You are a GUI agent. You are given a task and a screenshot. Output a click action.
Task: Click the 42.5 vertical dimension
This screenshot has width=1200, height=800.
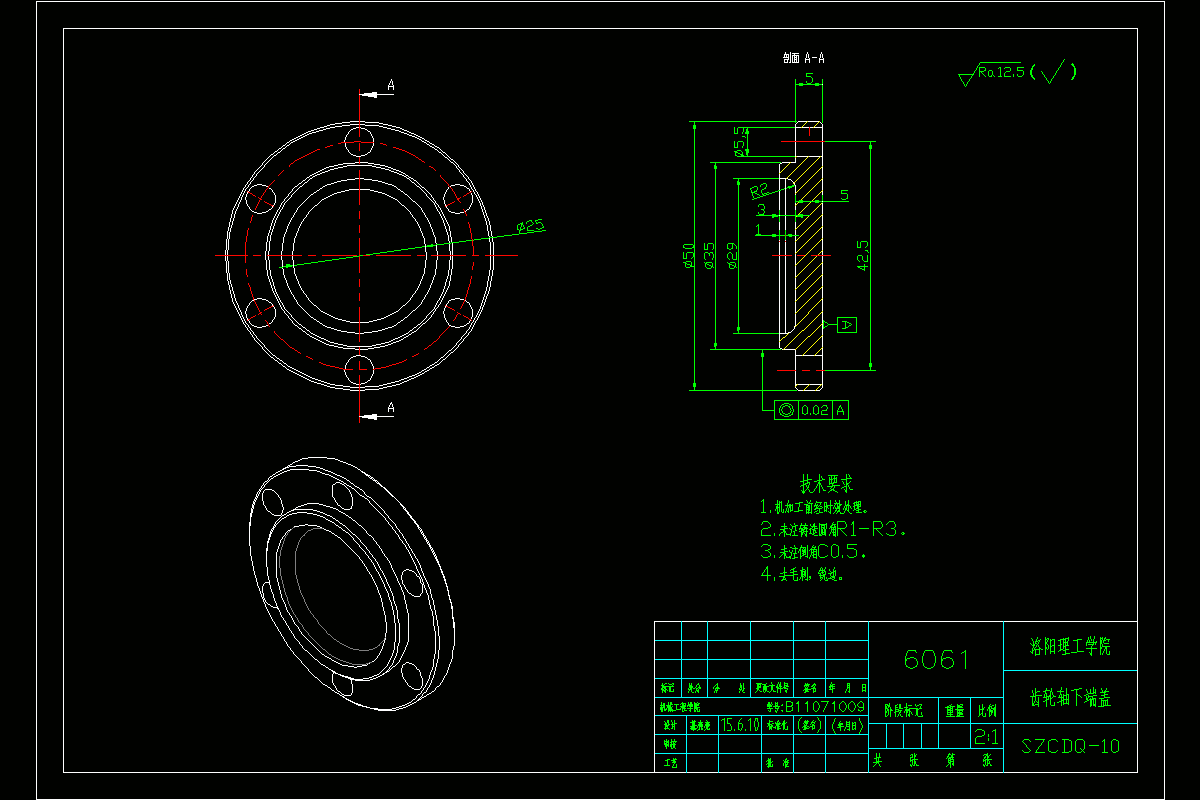(861, 255)
